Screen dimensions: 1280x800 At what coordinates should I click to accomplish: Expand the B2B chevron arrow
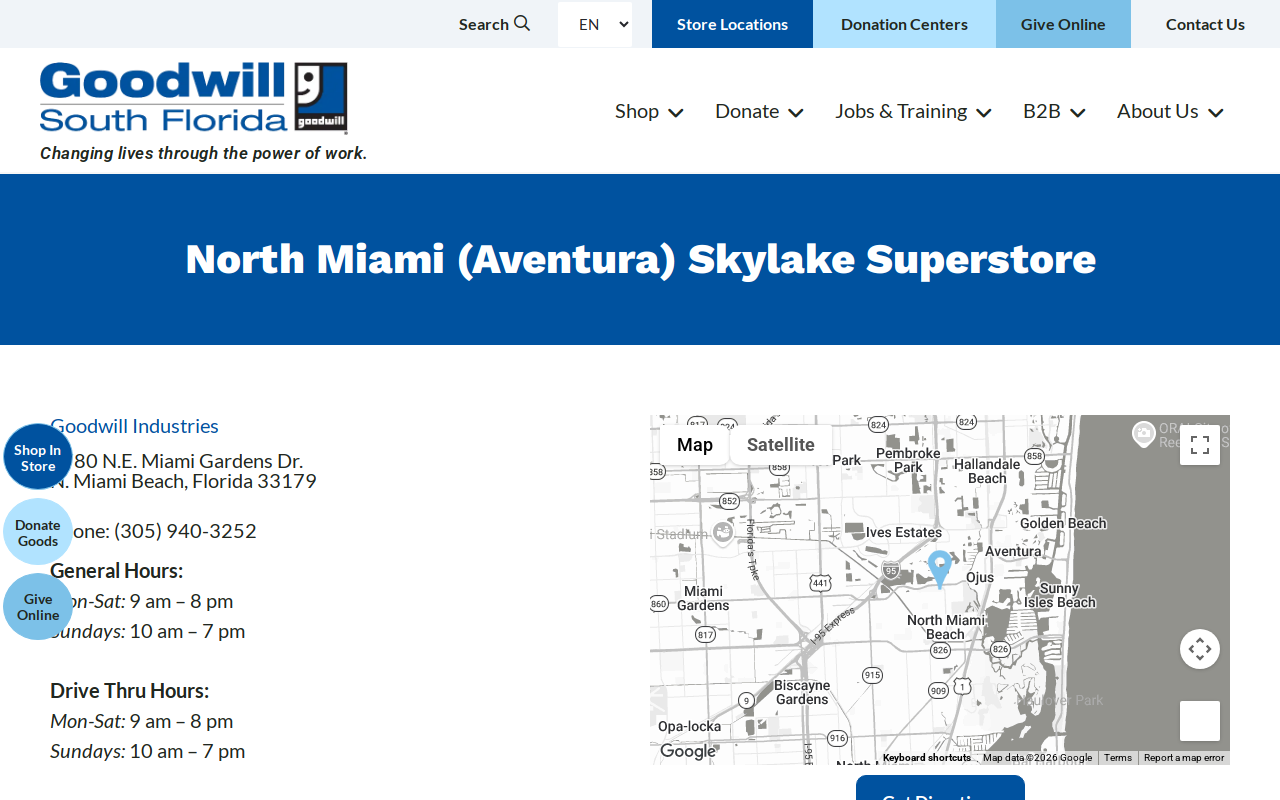tap(1078, 113)
